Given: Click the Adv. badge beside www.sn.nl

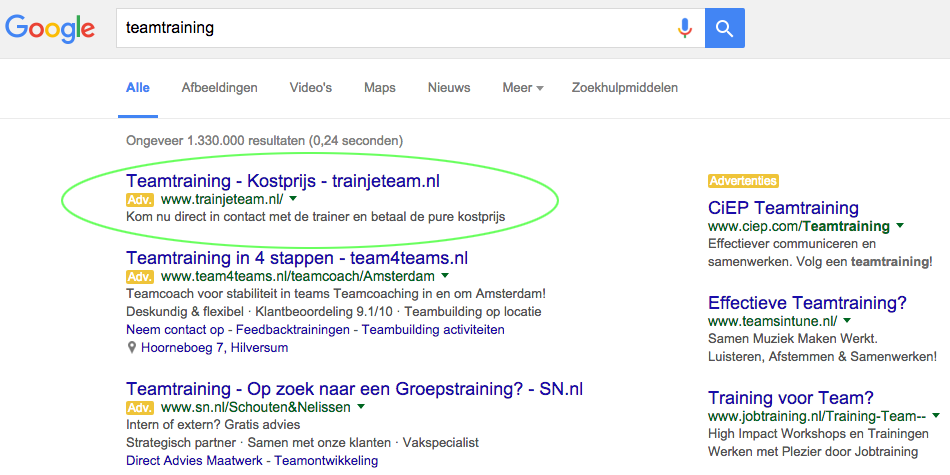Looking at the screenshot, I should tap(140, 407).
